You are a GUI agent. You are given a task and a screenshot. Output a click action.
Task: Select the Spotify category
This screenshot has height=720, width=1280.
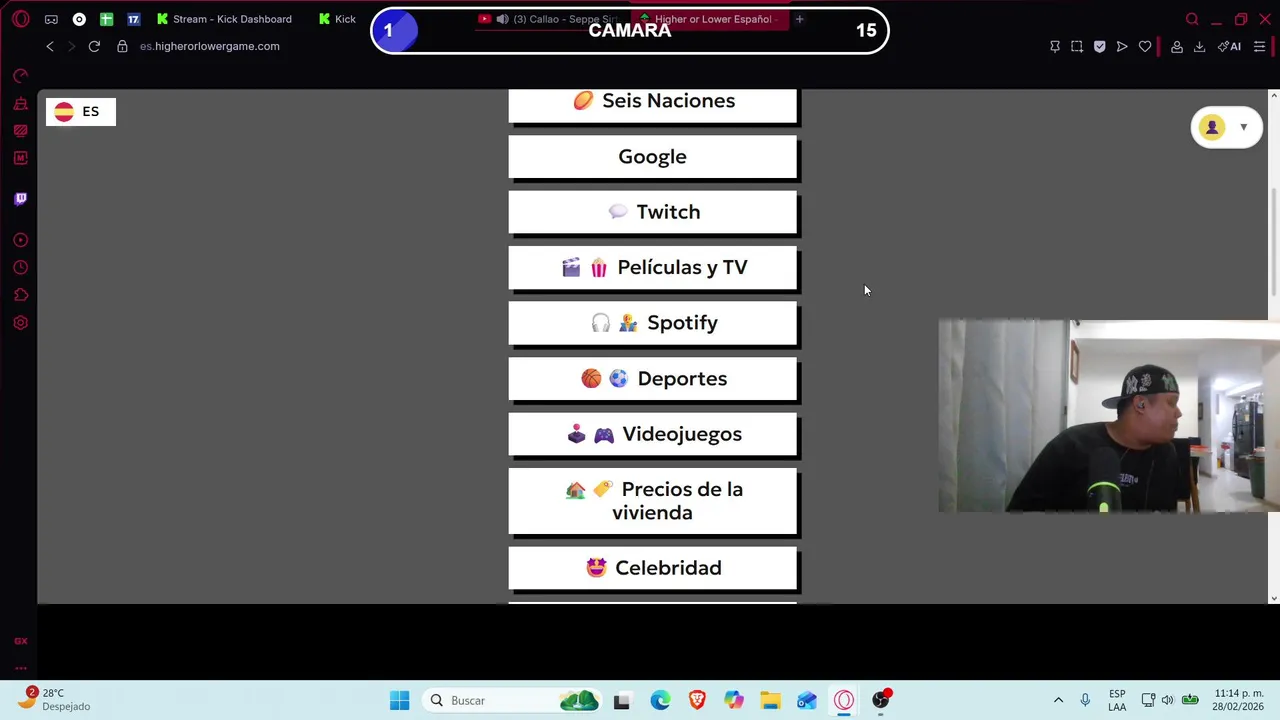point(653,323)
